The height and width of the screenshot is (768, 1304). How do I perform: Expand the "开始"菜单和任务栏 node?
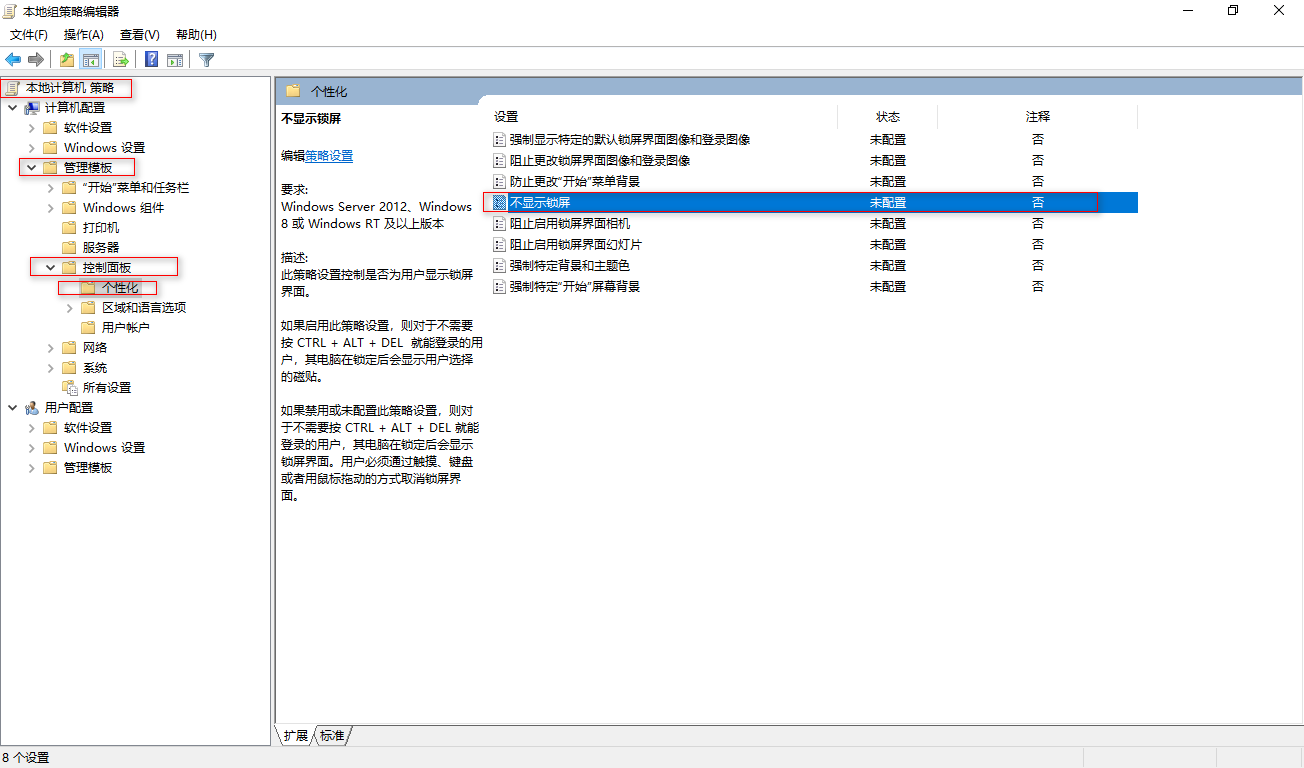tap(50, 188)
